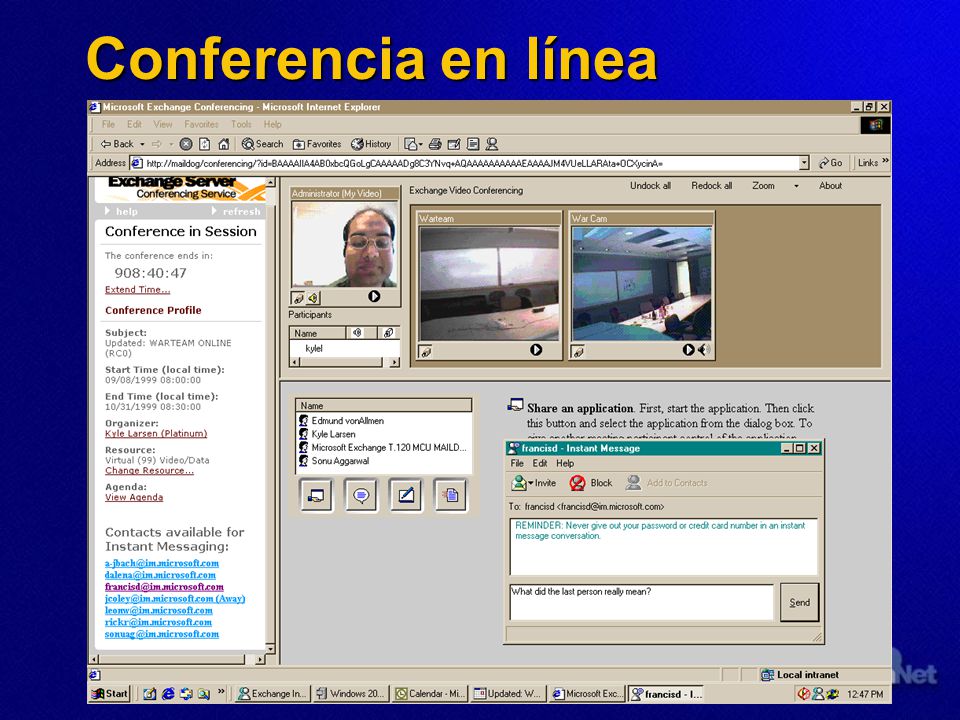Open the Favorites menu in the browser menu bar

[x=201, y=124]
